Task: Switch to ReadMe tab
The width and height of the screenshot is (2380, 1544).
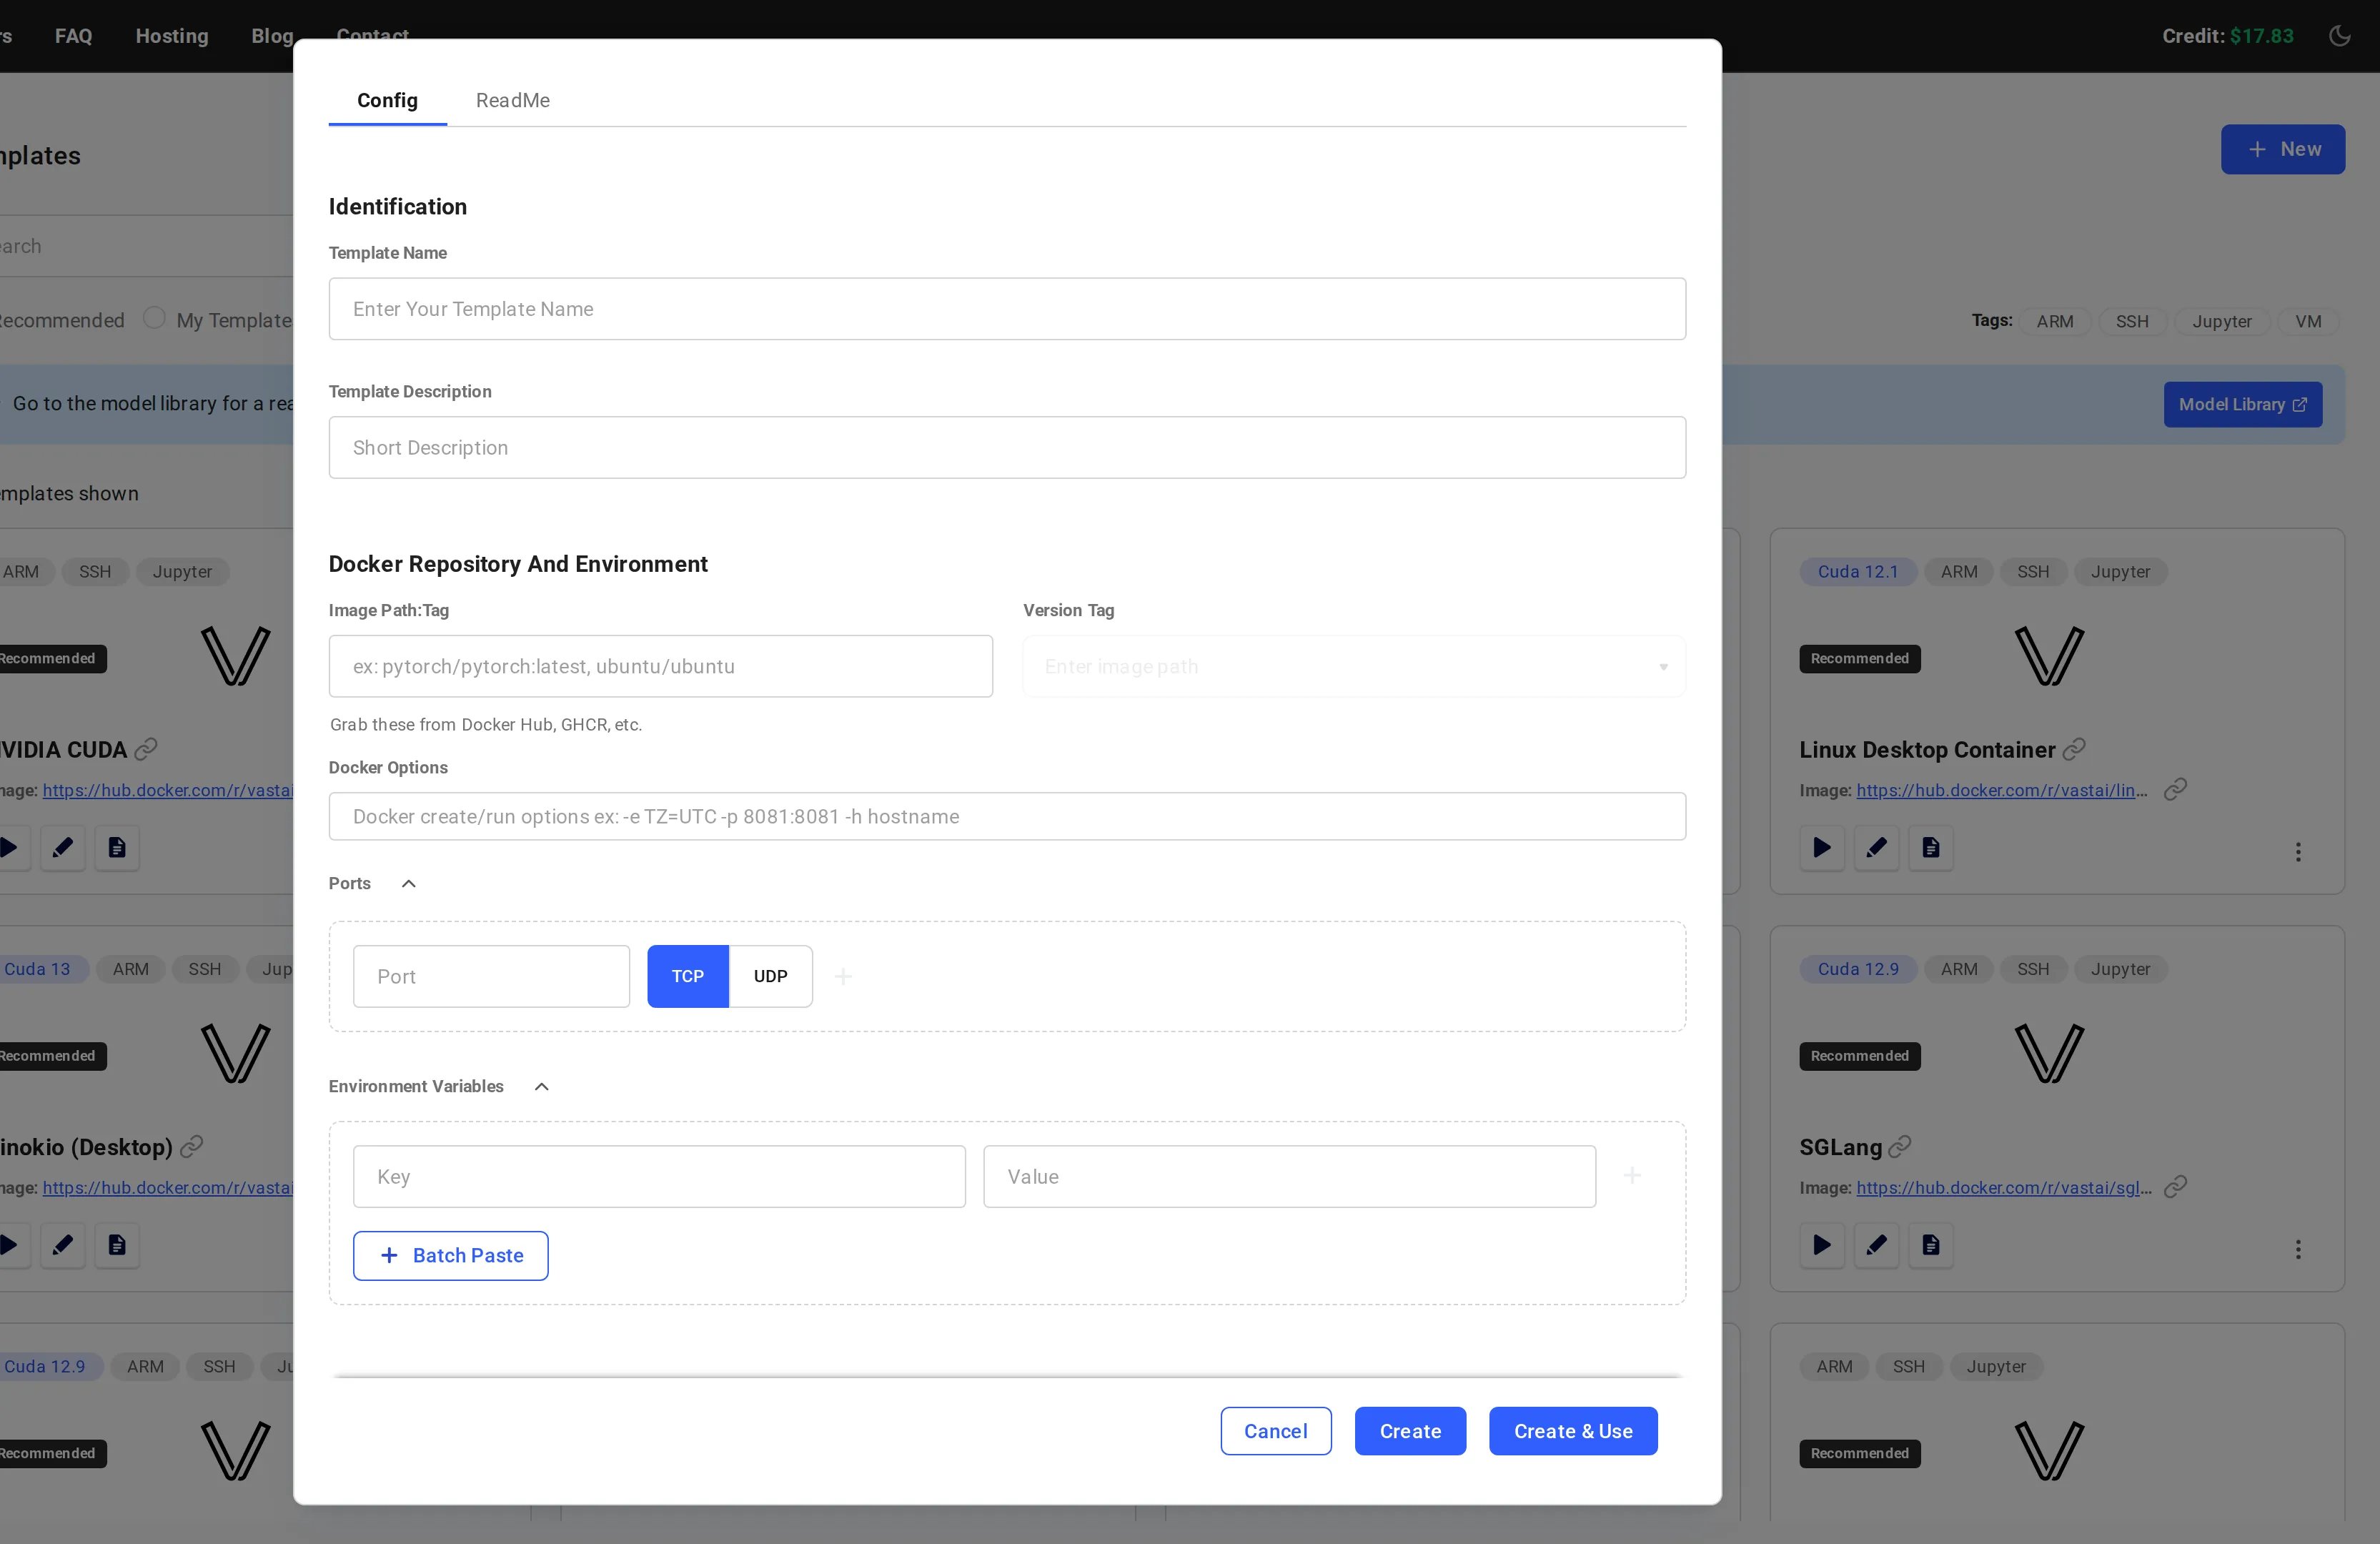Action: [513, 100]
